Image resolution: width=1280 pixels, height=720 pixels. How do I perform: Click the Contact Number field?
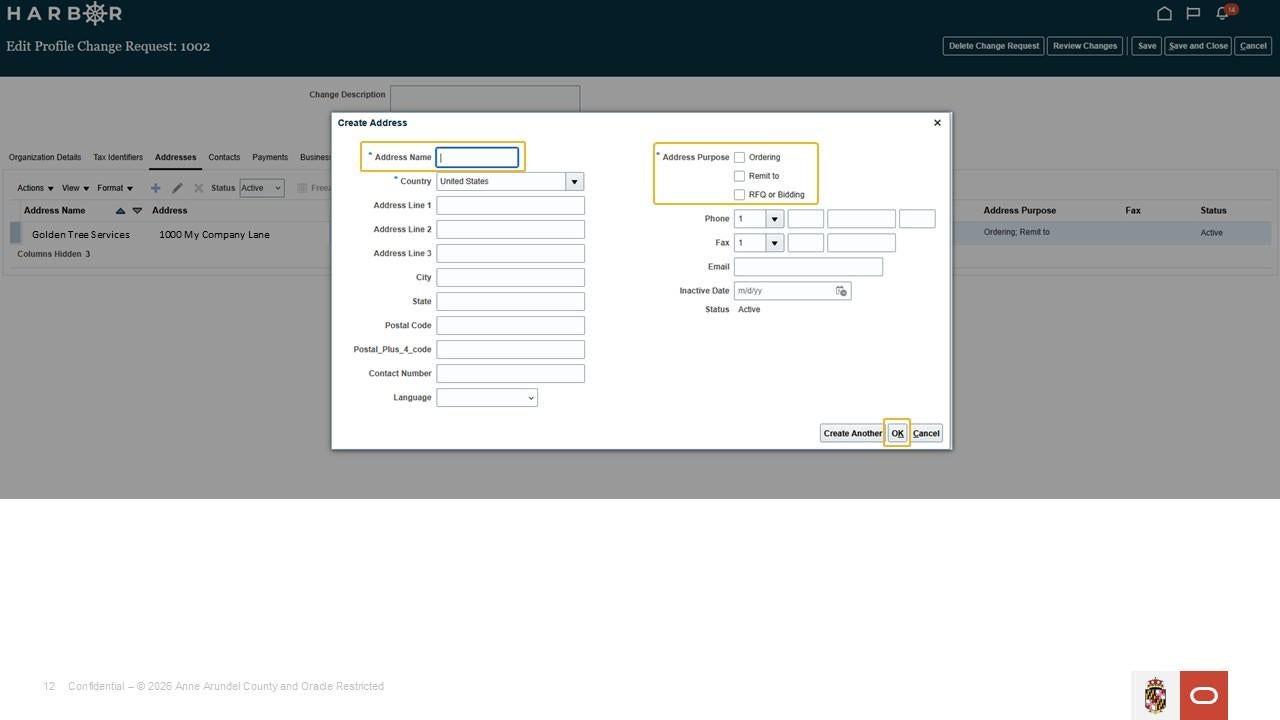tap(510, 373)
